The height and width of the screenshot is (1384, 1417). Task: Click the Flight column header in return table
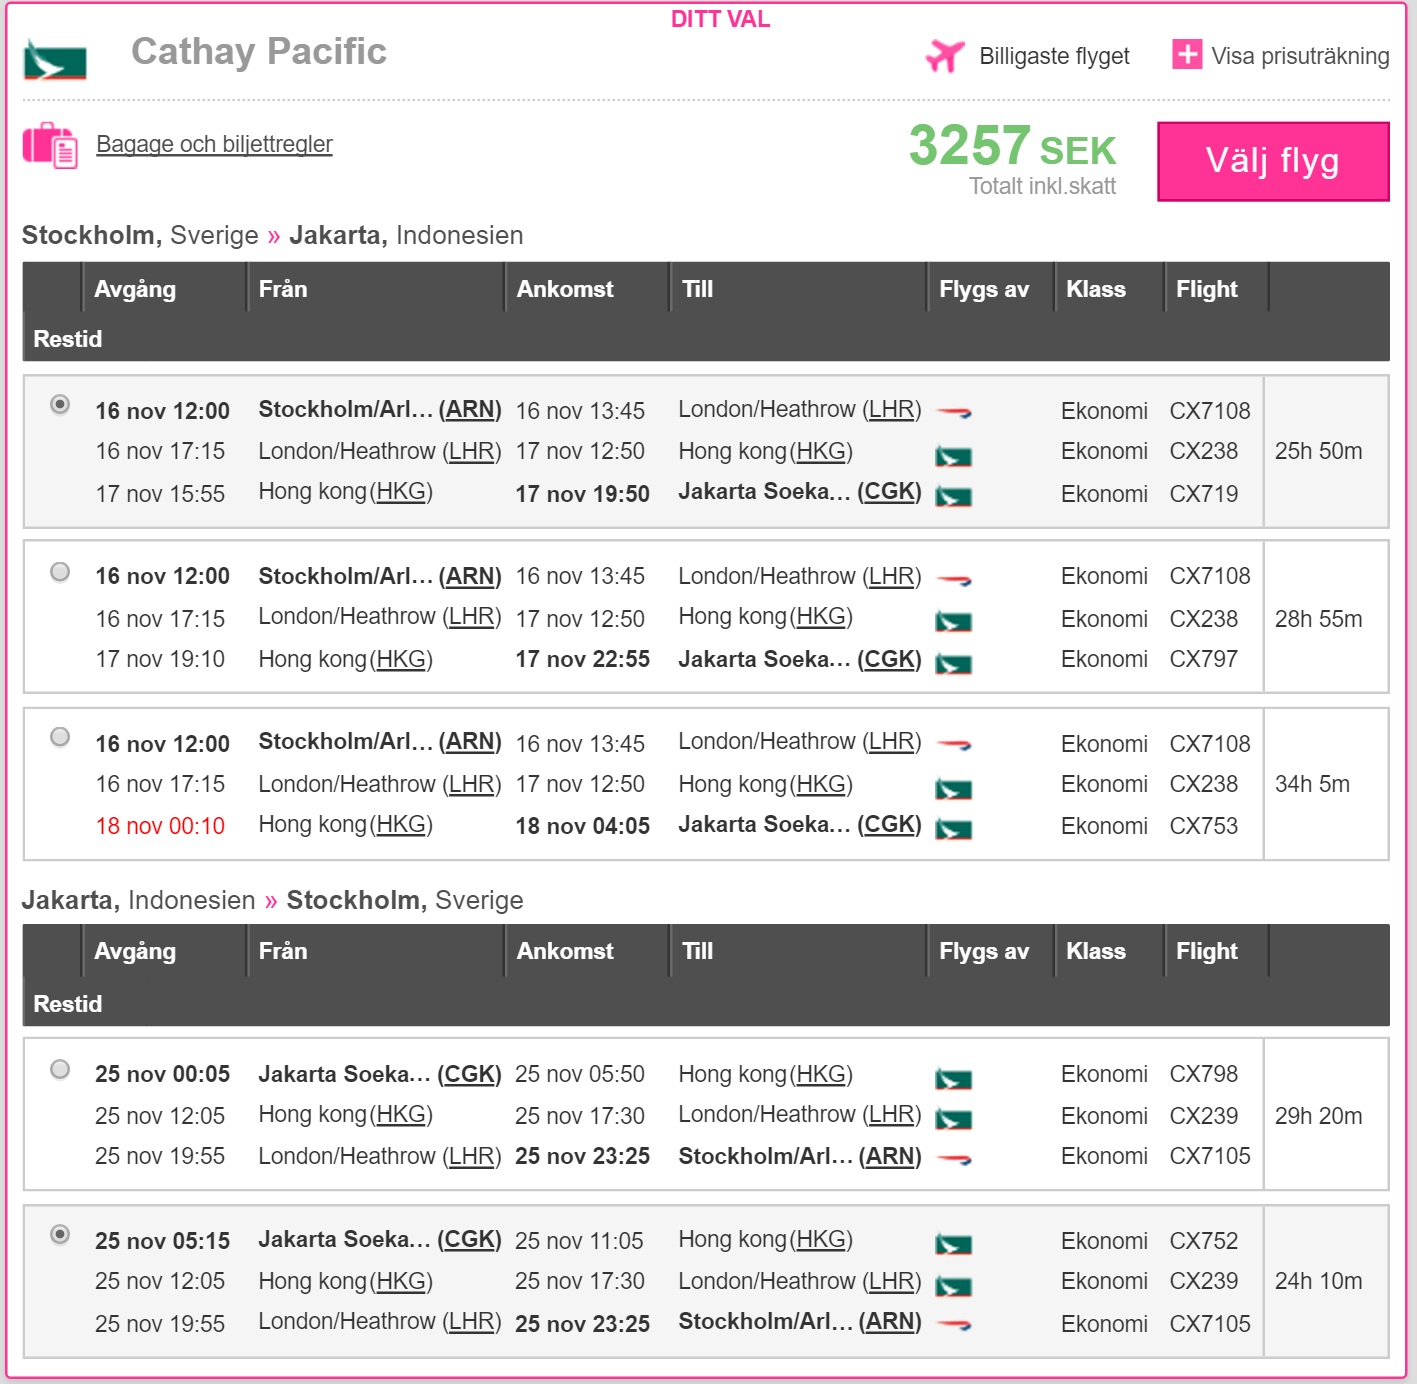pyautogui.click(x=1206, y=951)
